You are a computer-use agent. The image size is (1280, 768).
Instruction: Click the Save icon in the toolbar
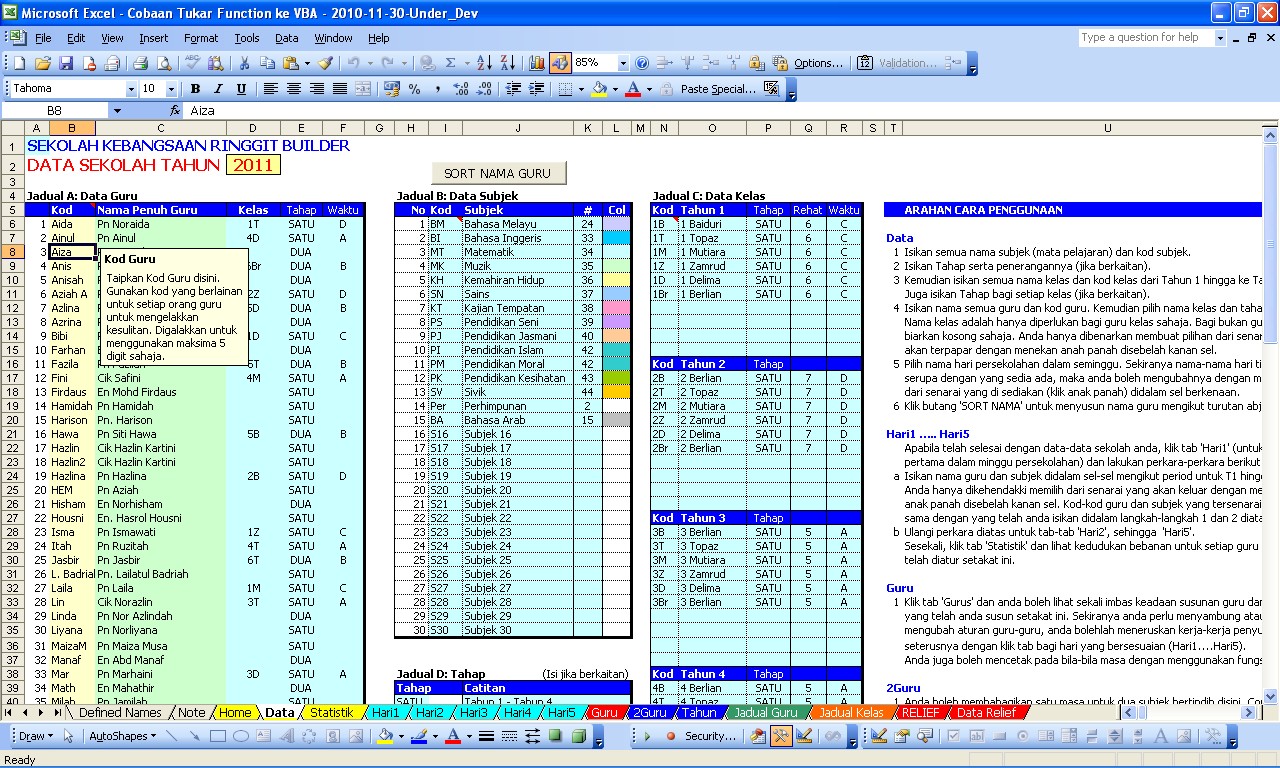[66, 63]
